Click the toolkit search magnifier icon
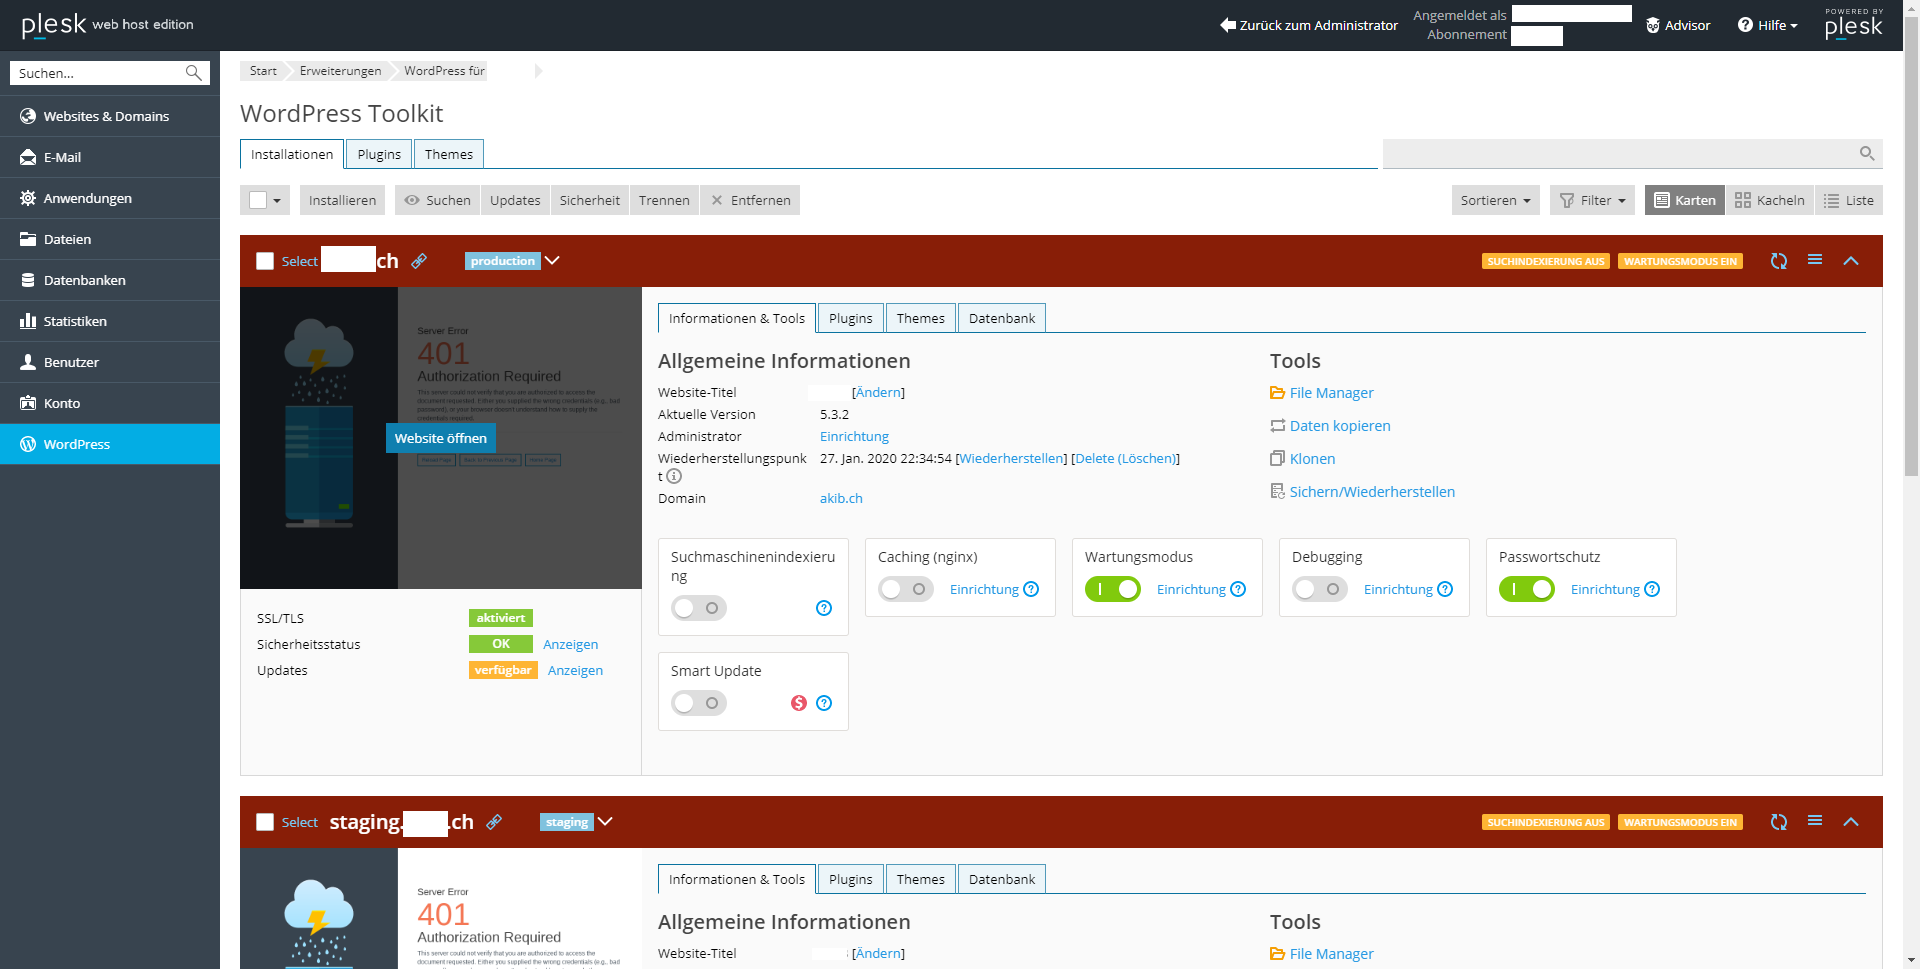The height and width of the screenshot is (969, 1920). 1867,153
